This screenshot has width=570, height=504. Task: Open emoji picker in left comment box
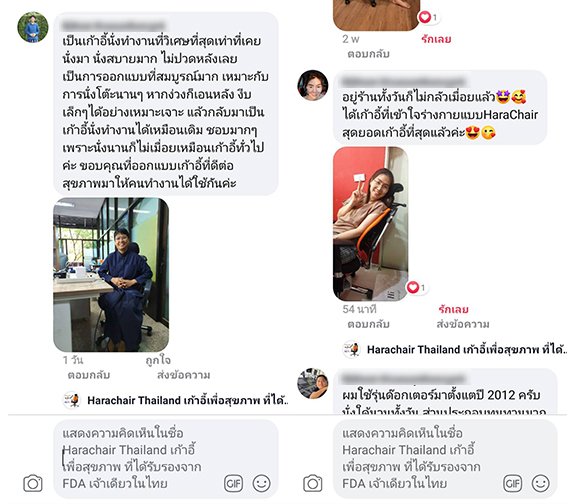(261, 484)
